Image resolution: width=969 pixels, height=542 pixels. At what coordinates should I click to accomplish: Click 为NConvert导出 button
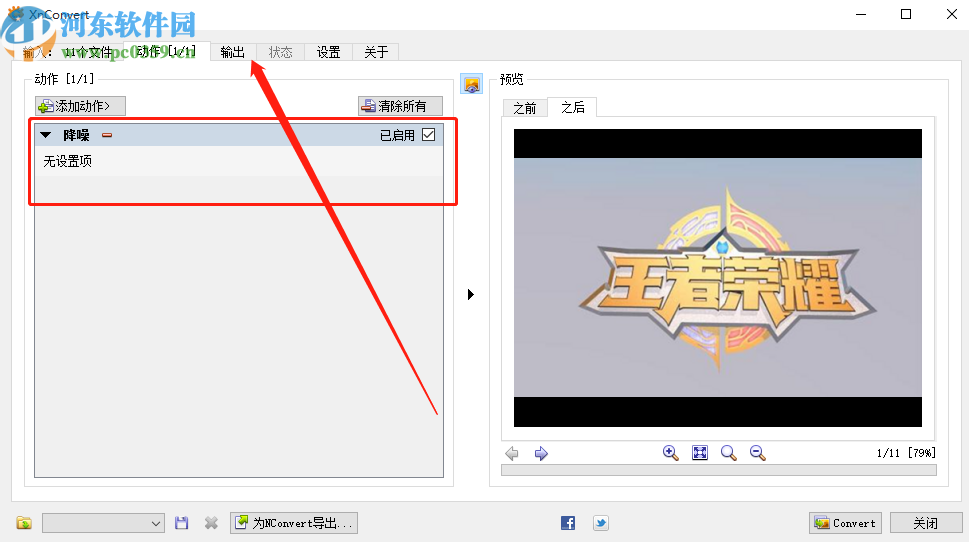(294, 523)
